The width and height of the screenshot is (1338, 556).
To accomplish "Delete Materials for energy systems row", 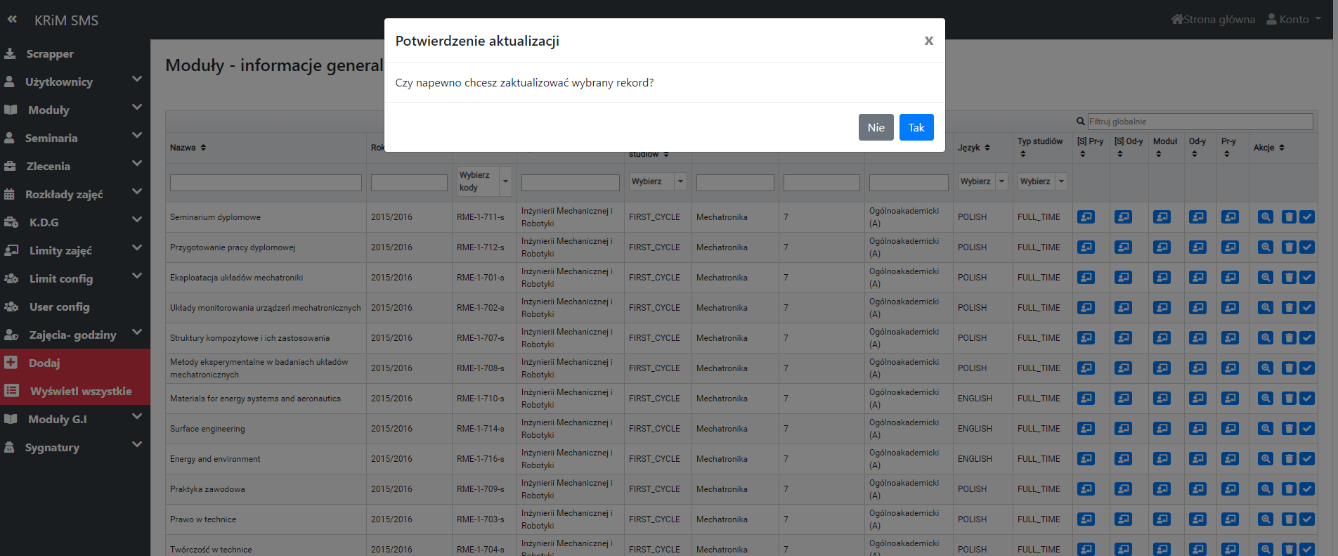I will point(1289,398).
